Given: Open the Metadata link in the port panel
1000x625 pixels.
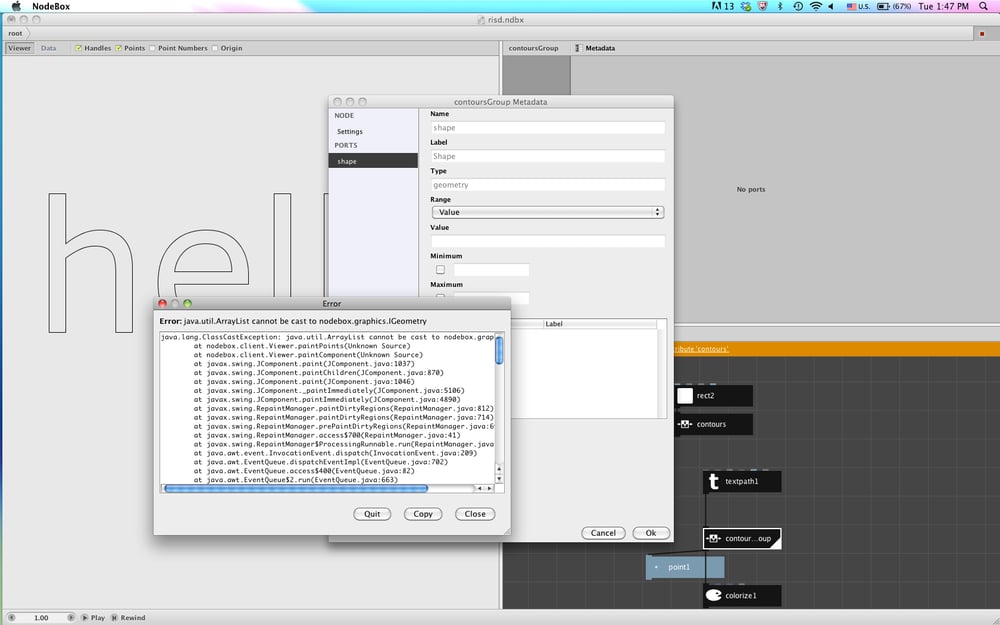Looking at the screenshot, I should click(600, 48).
